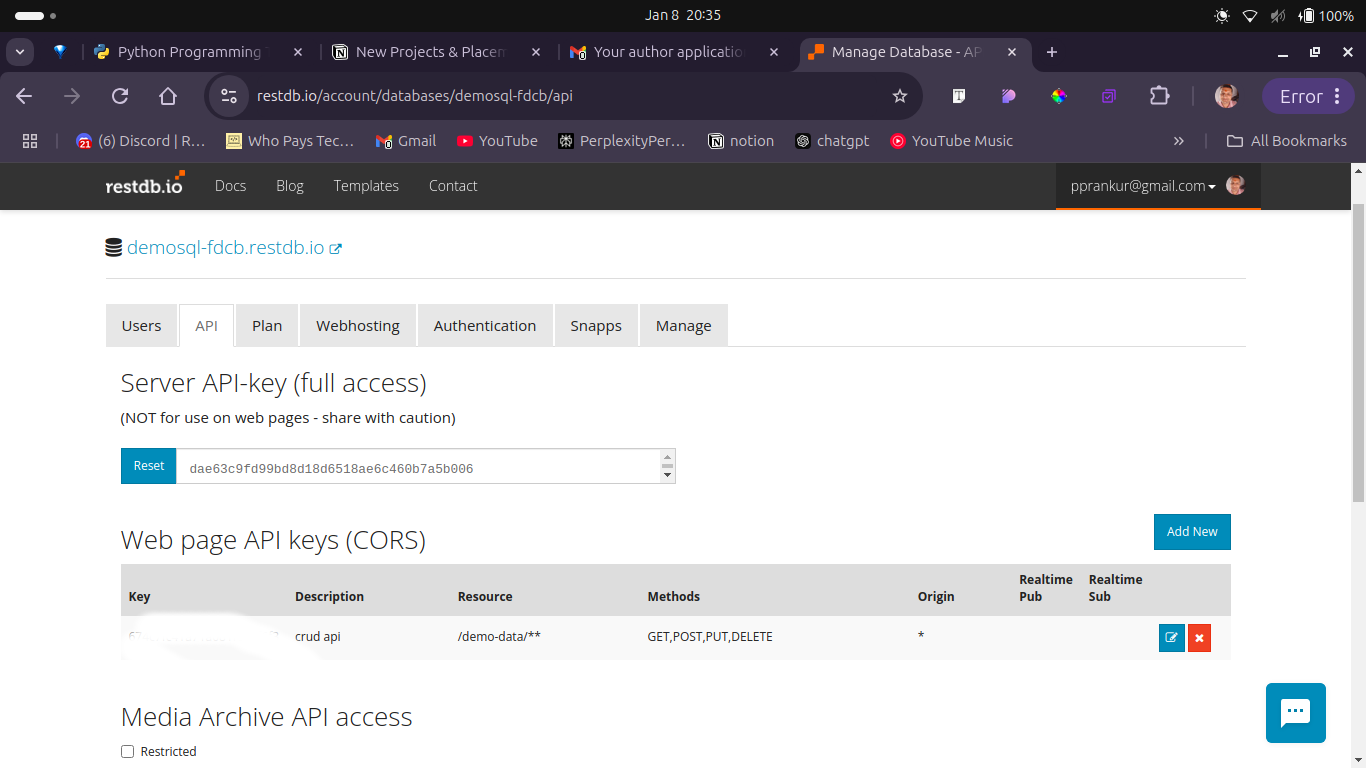The width and height of the screenshot is (1366, 768).
Task: Open the clock calendar Jan 8 20:35
Action: 683,15
